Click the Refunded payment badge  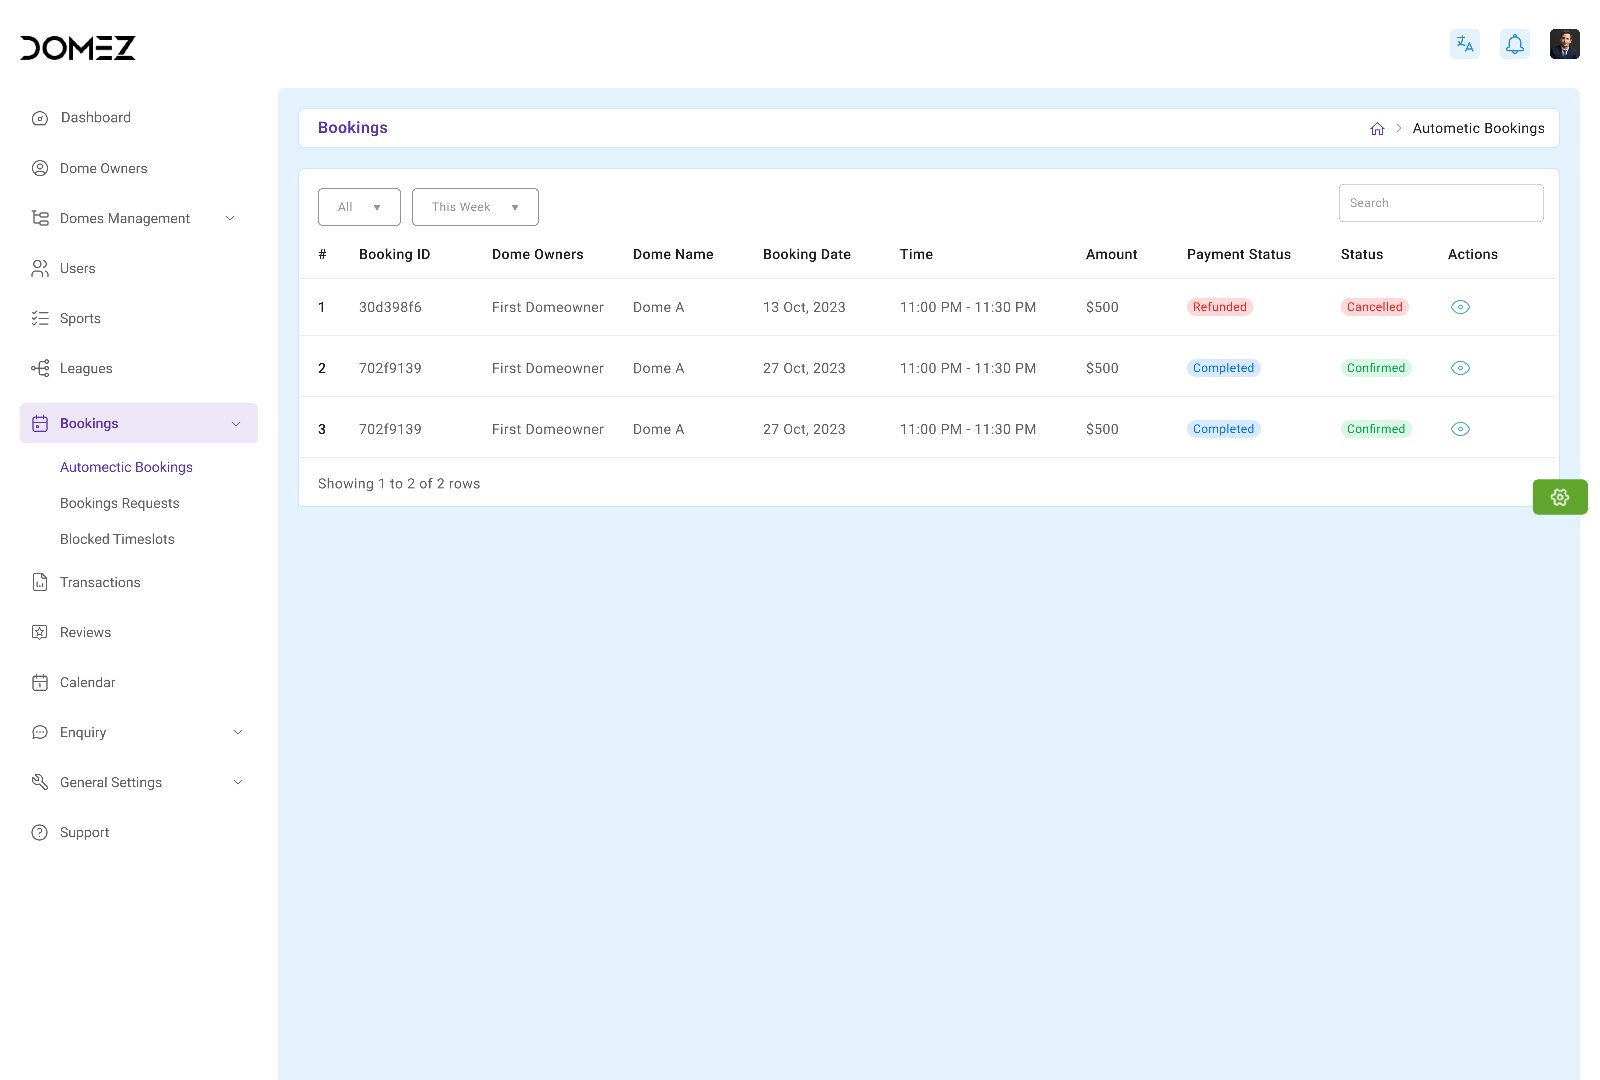[x=1219, y=307]
